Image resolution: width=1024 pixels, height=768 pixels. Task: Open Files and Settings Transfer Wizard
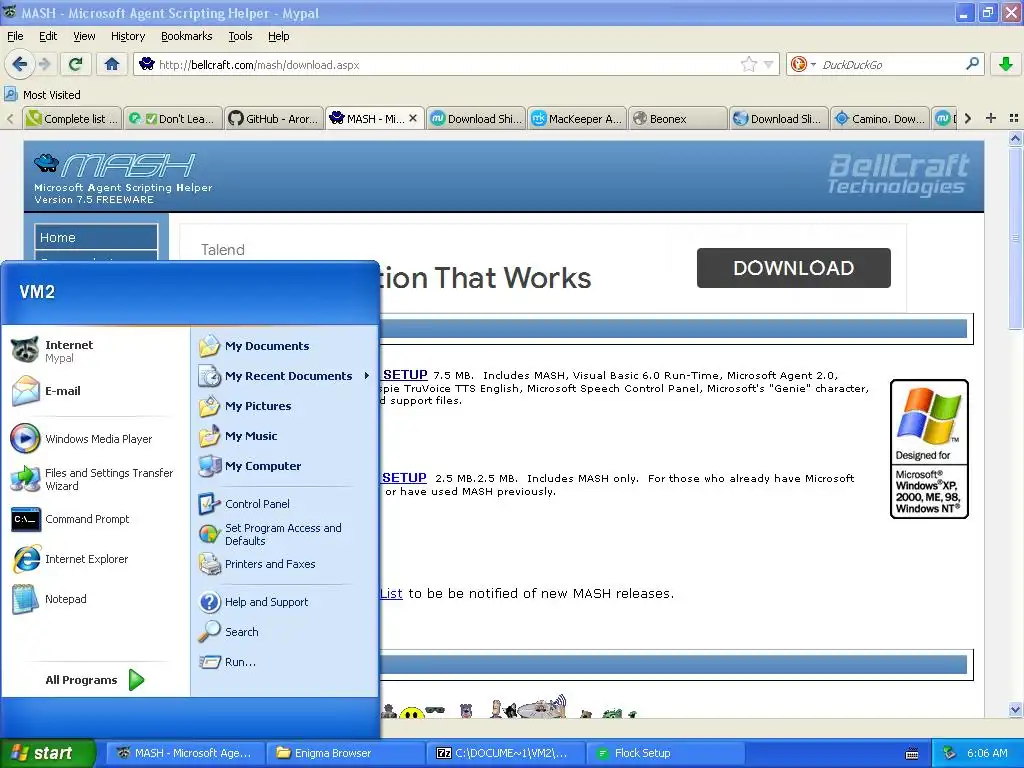pyautogui.click(x=96, y=479)
